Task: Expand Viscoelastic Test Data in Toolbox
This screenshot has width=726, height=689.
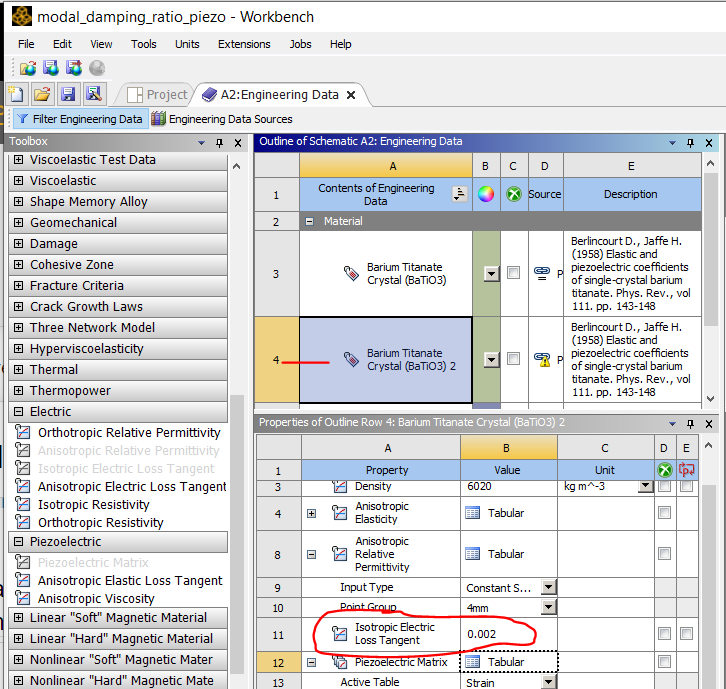Action: pos(19,160)
